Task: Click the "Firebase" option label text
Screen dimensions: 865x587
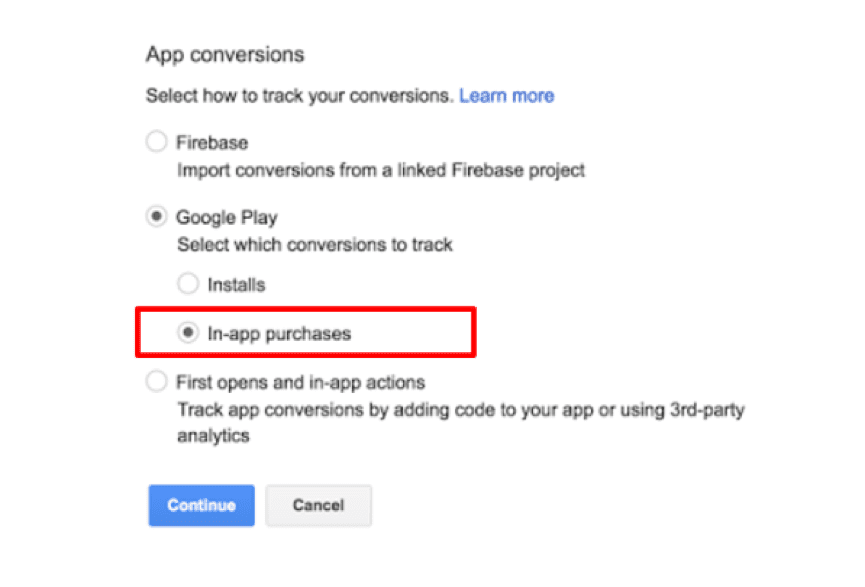Action: tap(211, 142)
